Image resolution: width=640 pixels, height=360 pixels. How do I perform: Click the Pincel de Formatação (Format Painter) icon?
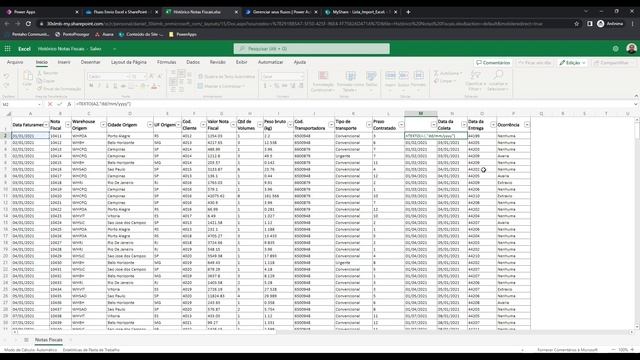[x=40, y=89]
